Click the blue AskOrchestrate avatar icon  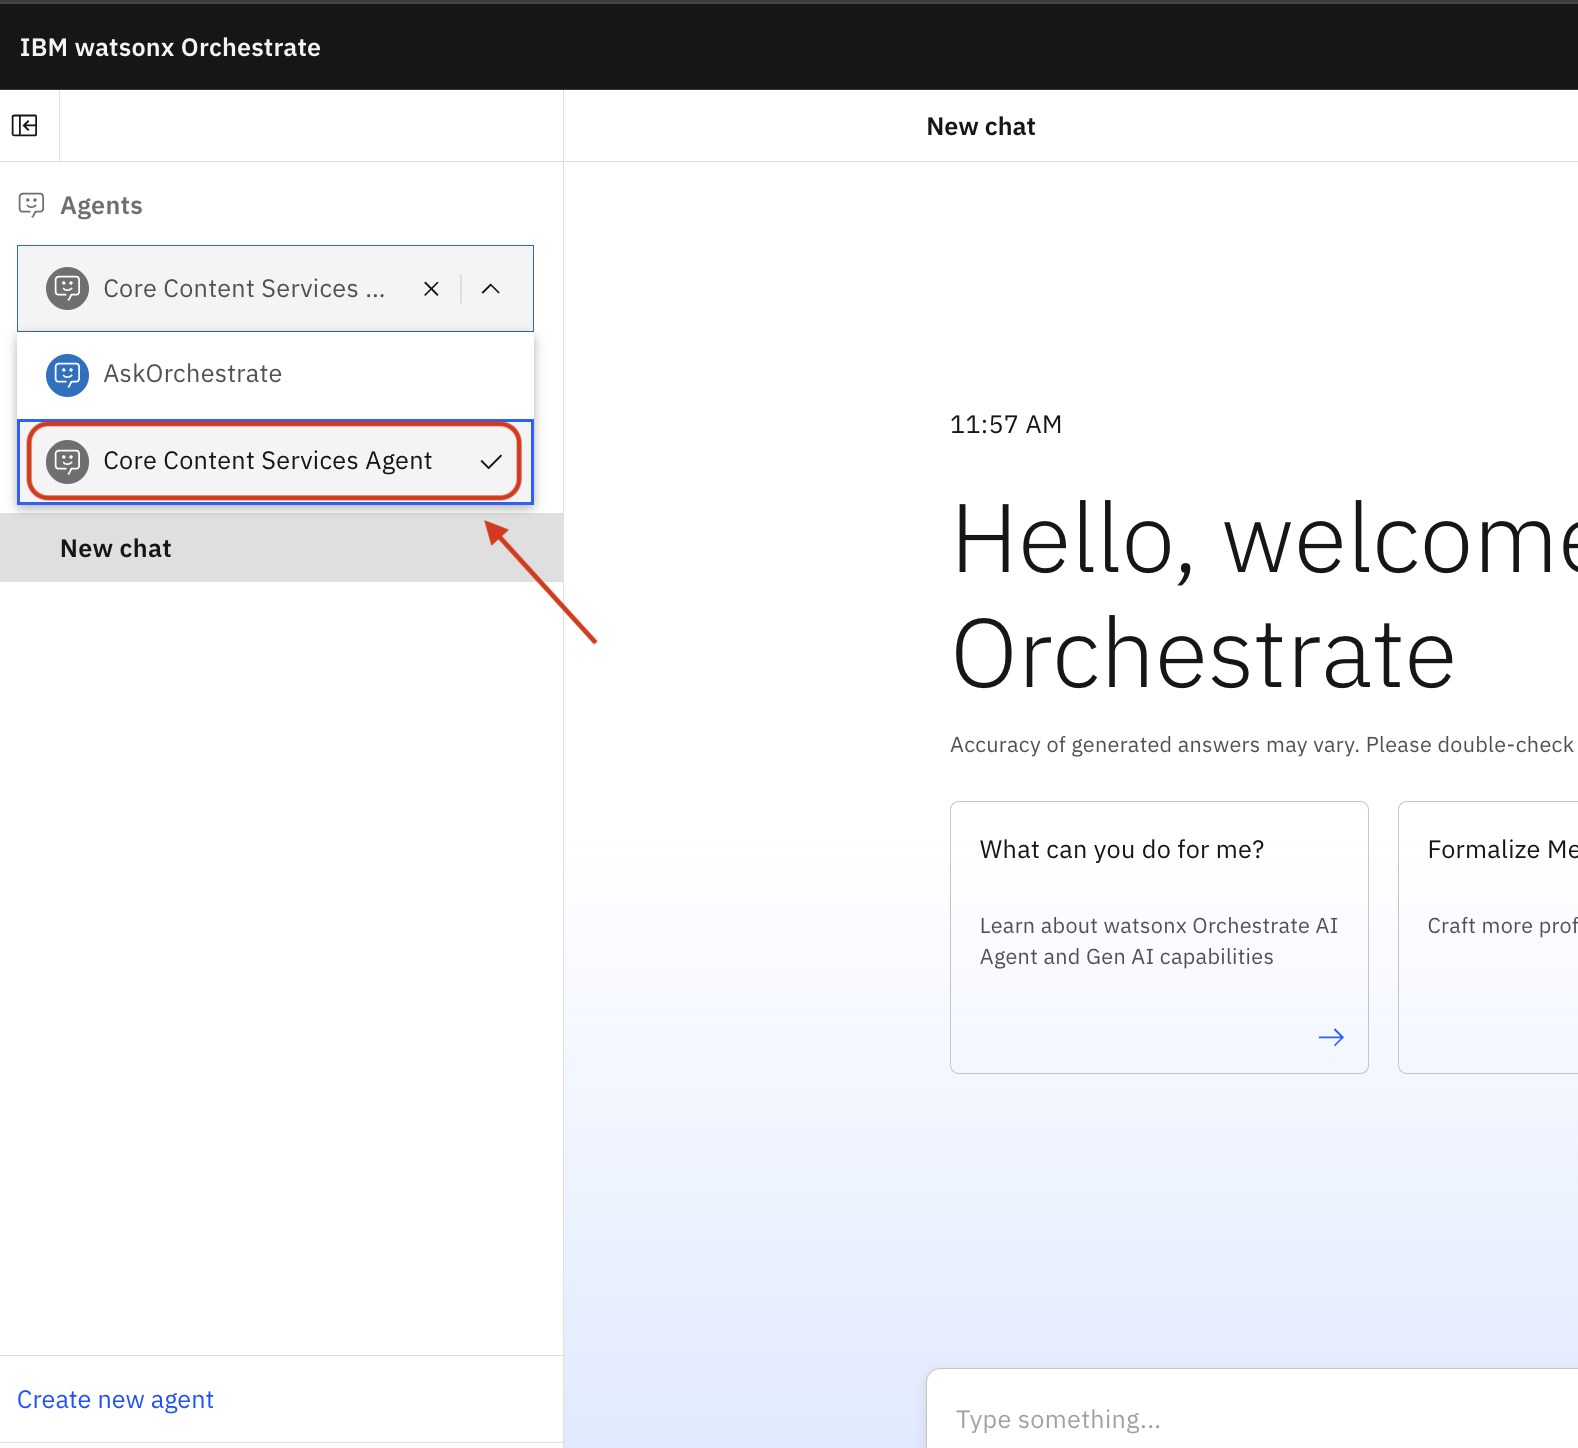[67, 375]
